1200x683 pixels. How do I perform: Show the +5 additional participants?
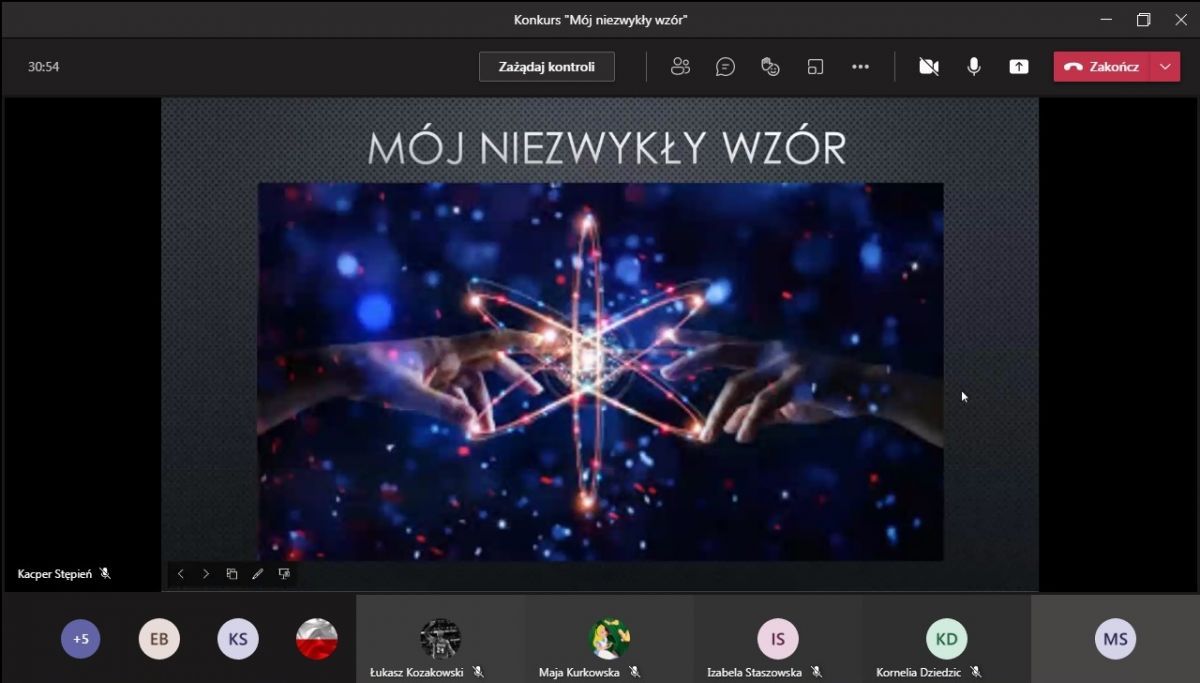(81, 639)
